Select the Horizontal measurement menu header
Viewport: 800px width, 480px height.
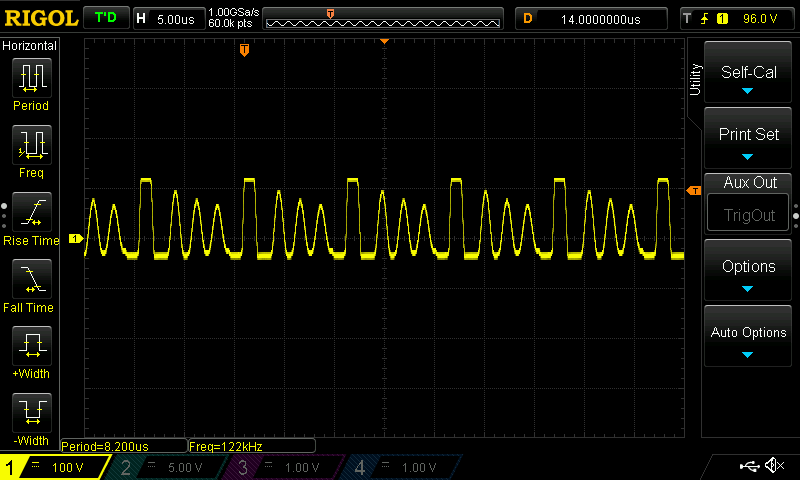coord(30,46)
